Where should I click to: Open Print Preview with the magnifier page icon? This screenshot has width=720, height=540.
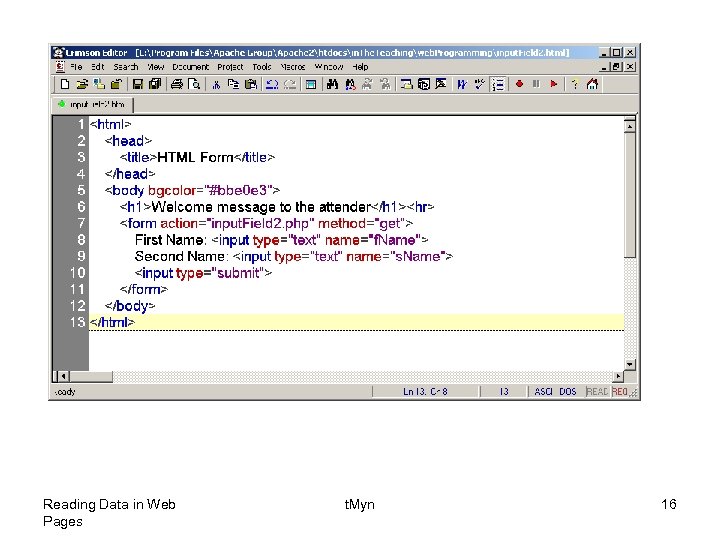coord(194,84)
